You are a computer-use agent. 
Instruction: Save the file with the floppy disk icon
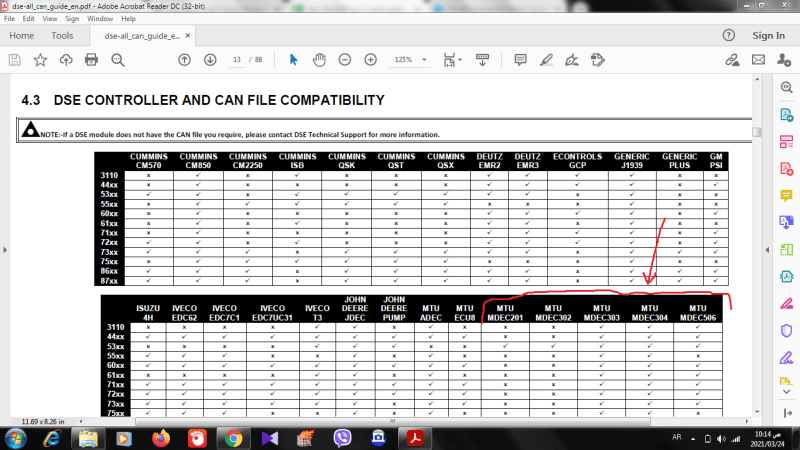point(15,60)
